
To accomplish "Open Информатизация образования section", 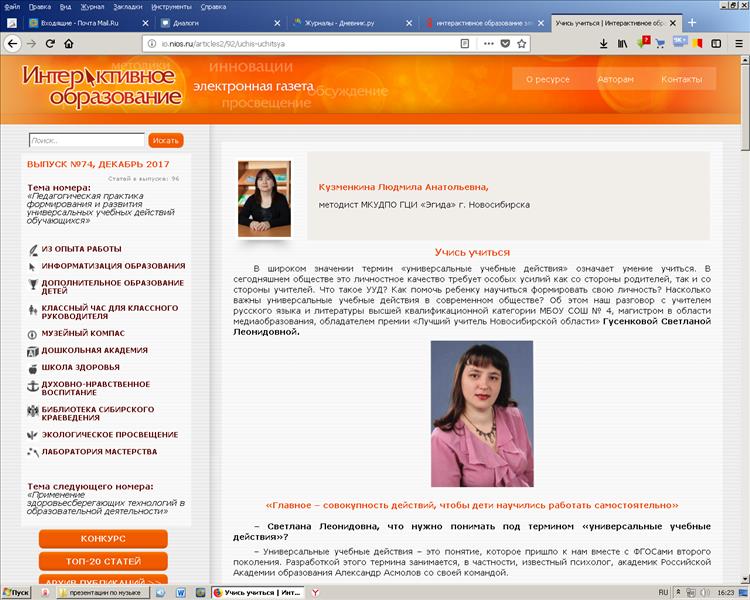I will pos(113,266).
